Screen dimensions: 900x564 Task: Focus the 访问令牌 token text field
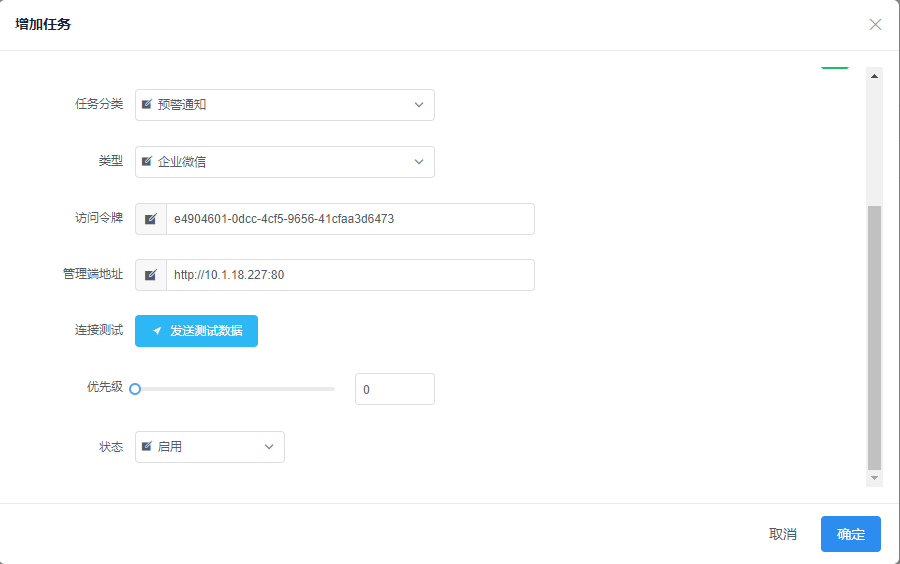[x=350, y=219]
